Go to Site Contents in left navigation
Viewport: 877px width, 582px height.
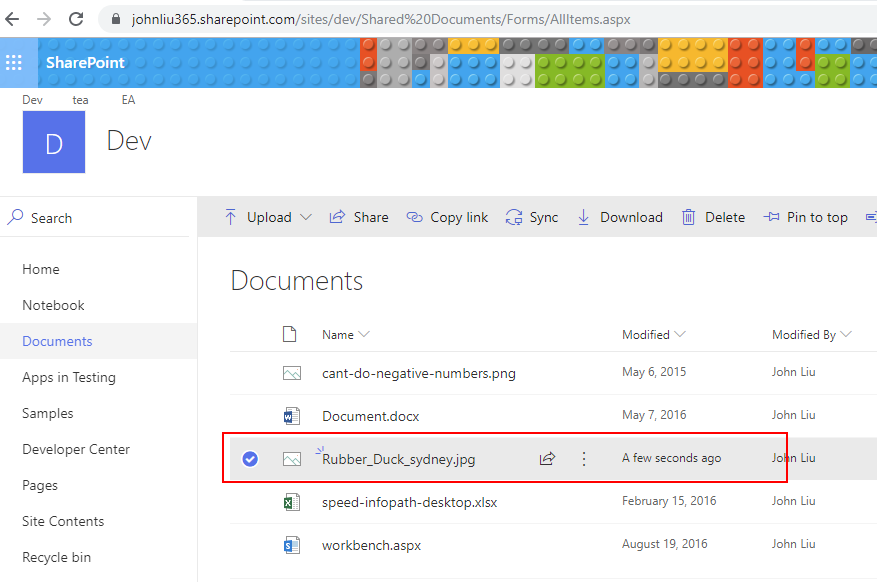pos(63,521)
